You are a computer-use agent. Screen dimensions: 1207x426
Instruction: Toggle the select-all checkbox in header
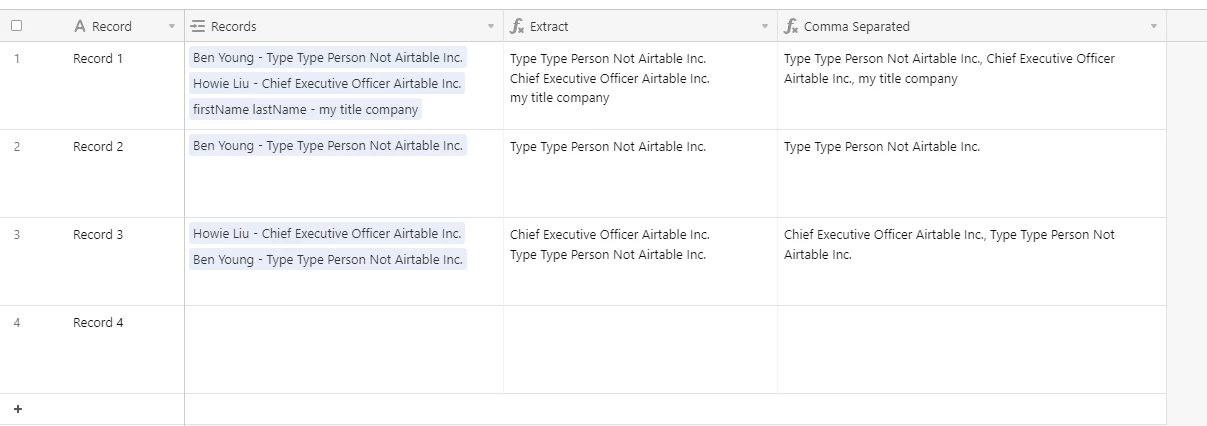coord(17,27)
